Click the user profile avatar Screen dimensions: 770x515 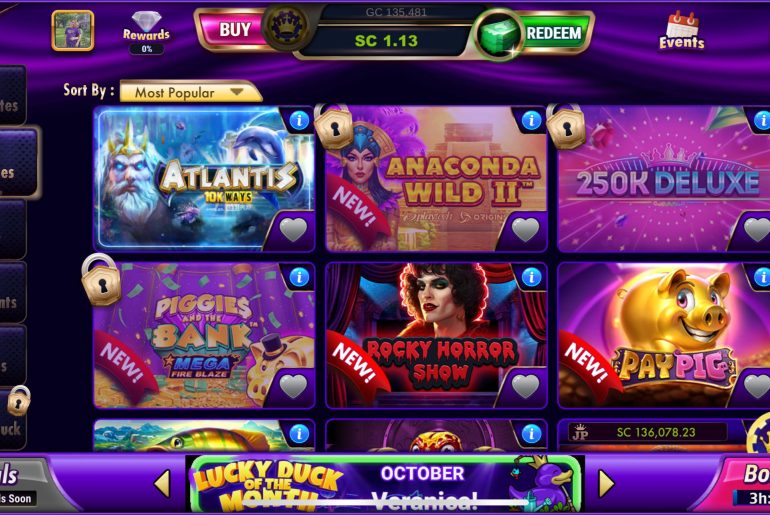pos(73,30)
